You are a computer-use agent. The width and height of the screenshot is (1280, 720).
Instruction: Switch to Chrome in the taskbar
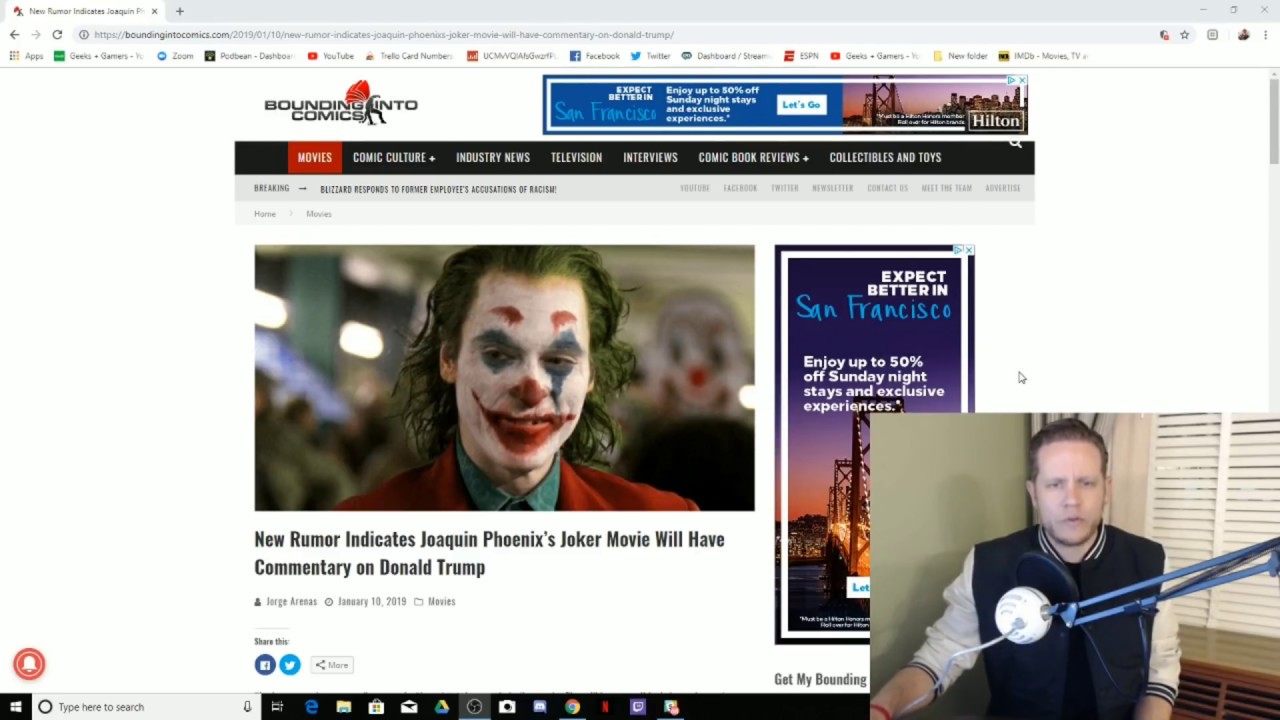tap(572, 707)
